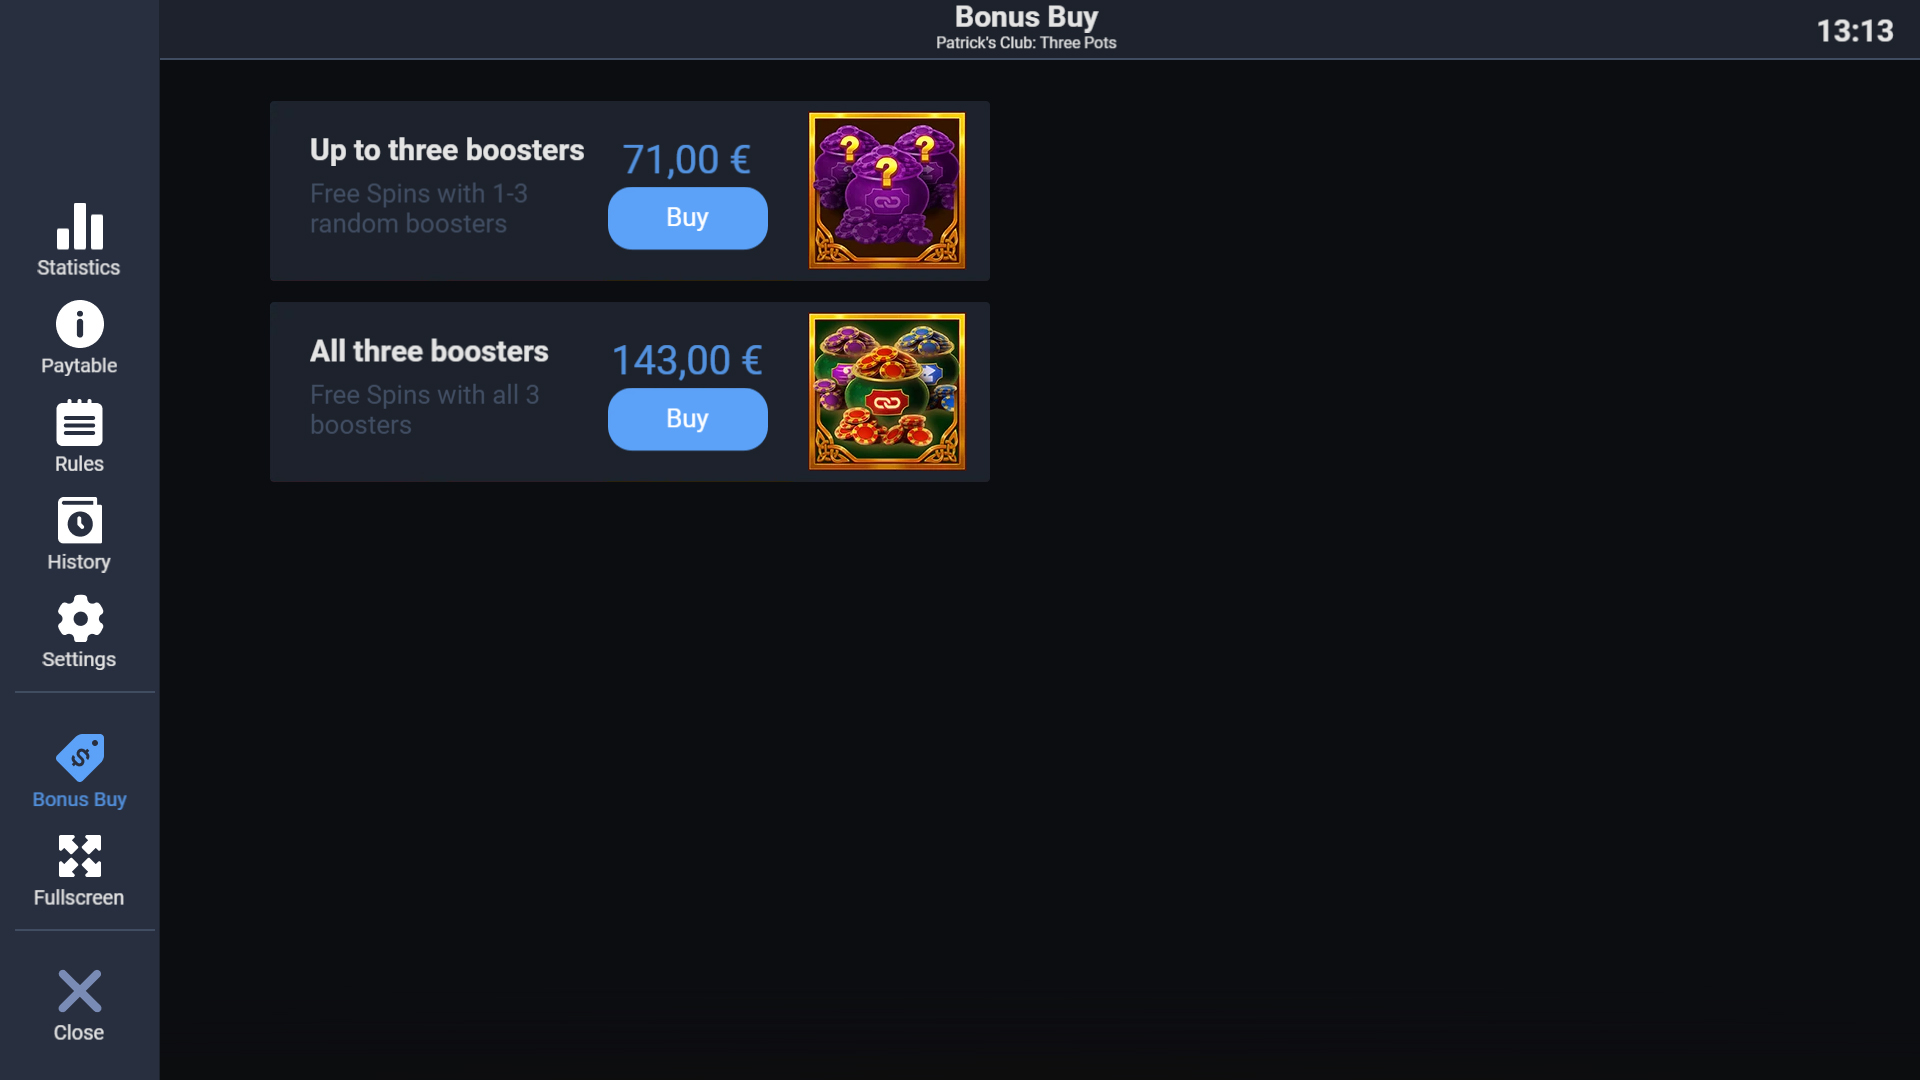Click the 143,00 € price label
This screenshot has width=1920, height=1080.
coord(687,361)
